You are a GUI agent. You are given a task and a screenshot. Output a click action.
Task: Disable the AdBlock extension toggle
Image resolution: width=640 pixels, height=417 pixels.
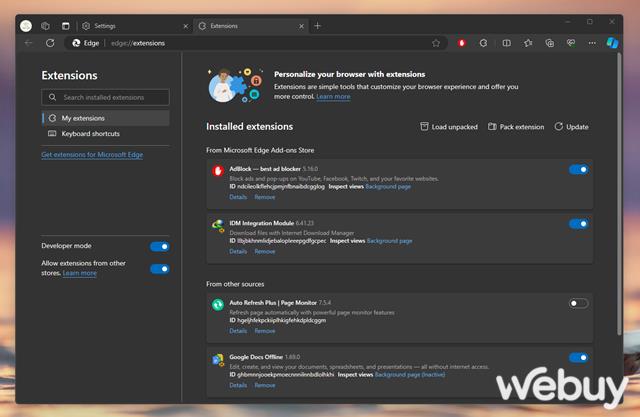coord(578,169)
